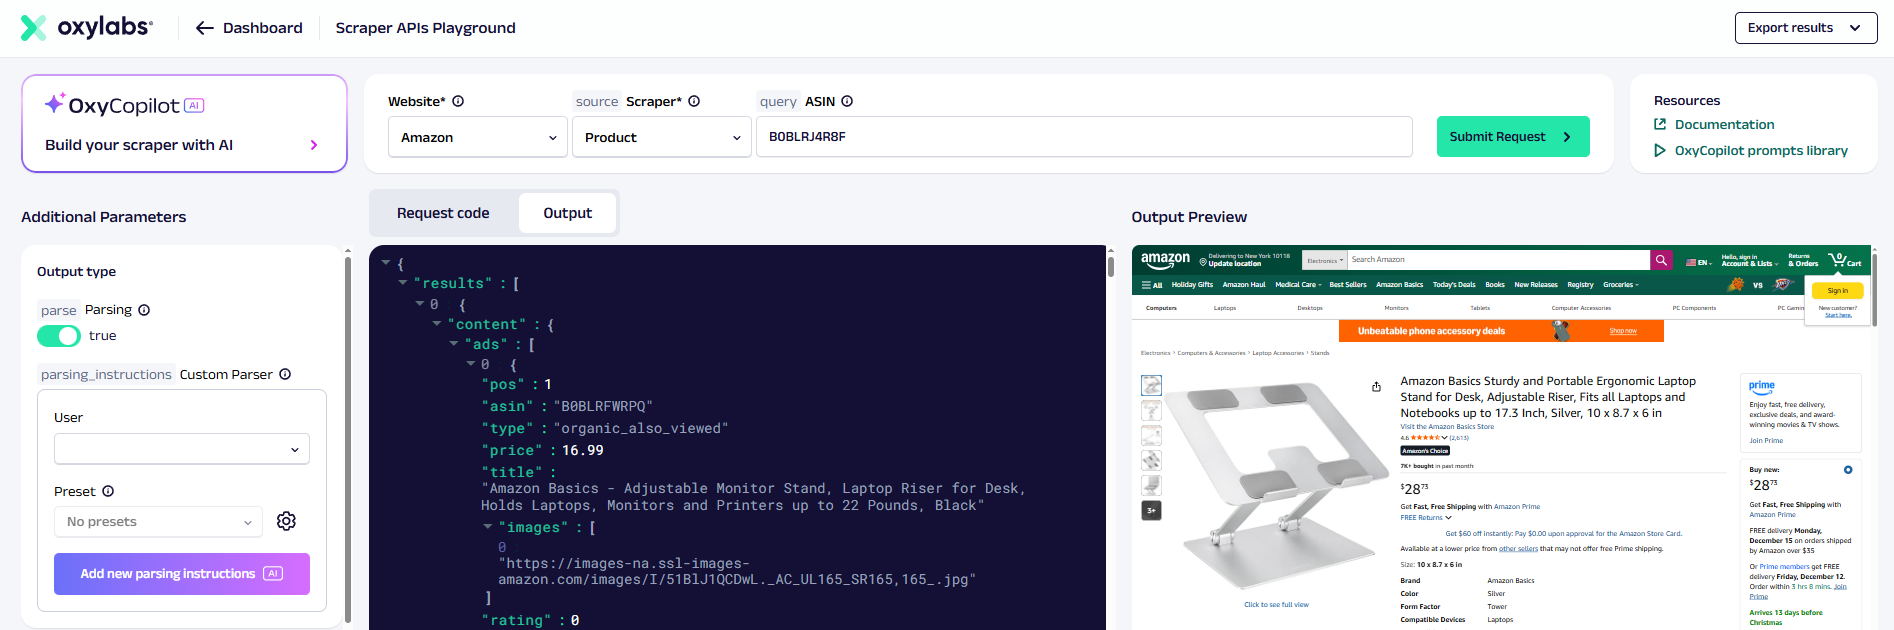This screenshot has width=1894, height=630.
Task: Click the info icon next to Website
Action: pos(458,101)
